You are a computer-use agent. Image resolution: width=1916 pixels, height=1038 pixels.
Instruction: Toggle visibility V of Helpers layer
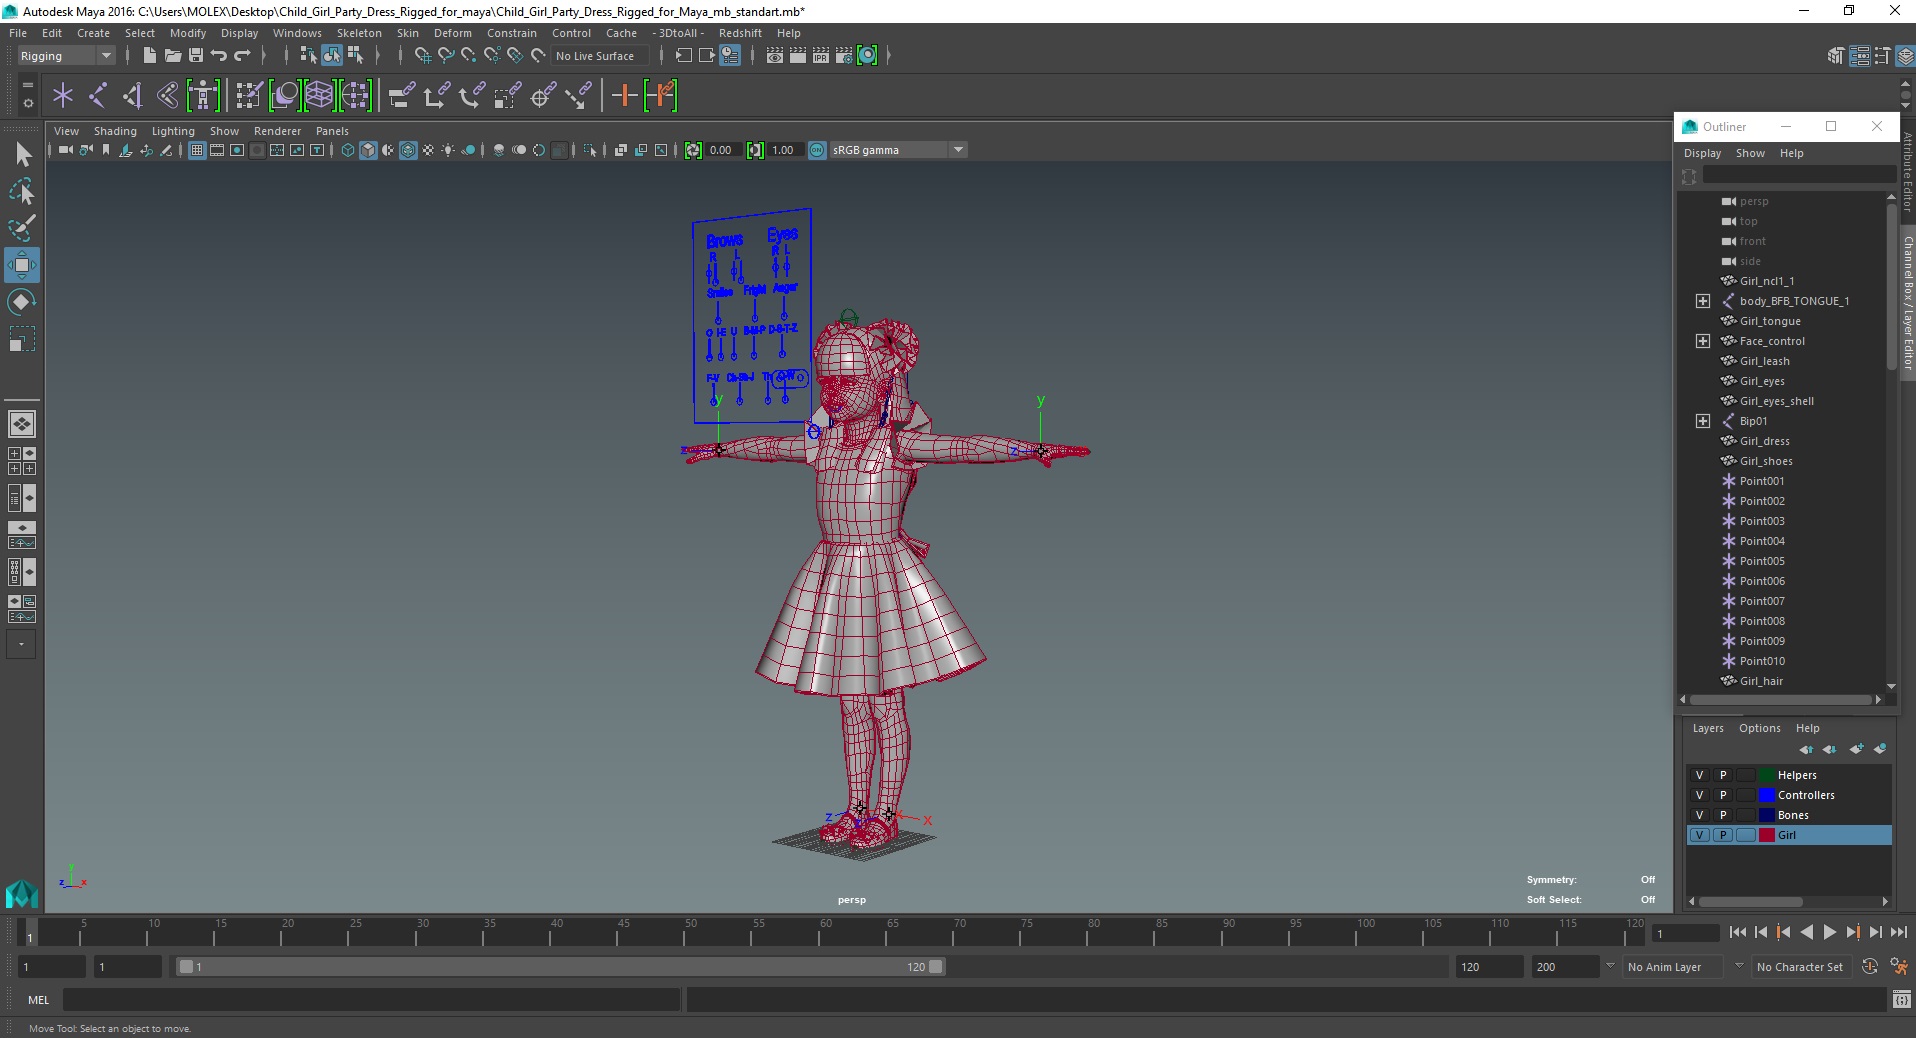pyautogui.click(x=1699, y=775)
